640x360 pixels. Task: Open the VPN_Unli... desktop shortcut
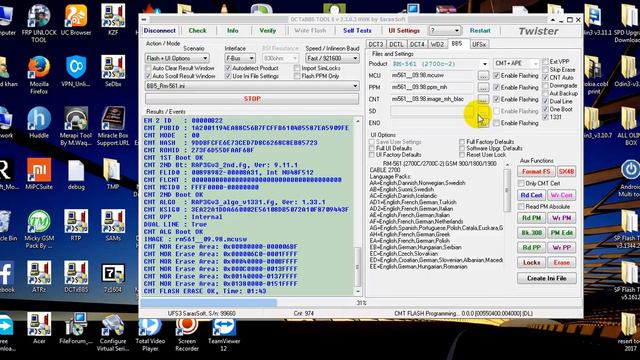point(76,71)
